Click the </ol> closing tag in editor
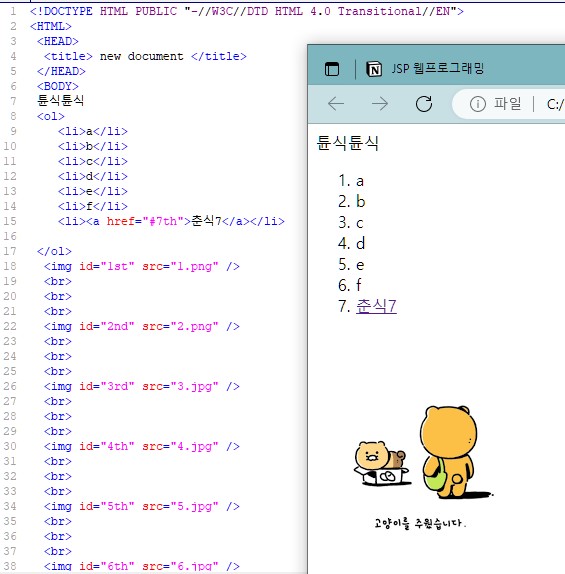Image resolution: width=565 pixels, height=574 pixels. (x=54, y=251)
